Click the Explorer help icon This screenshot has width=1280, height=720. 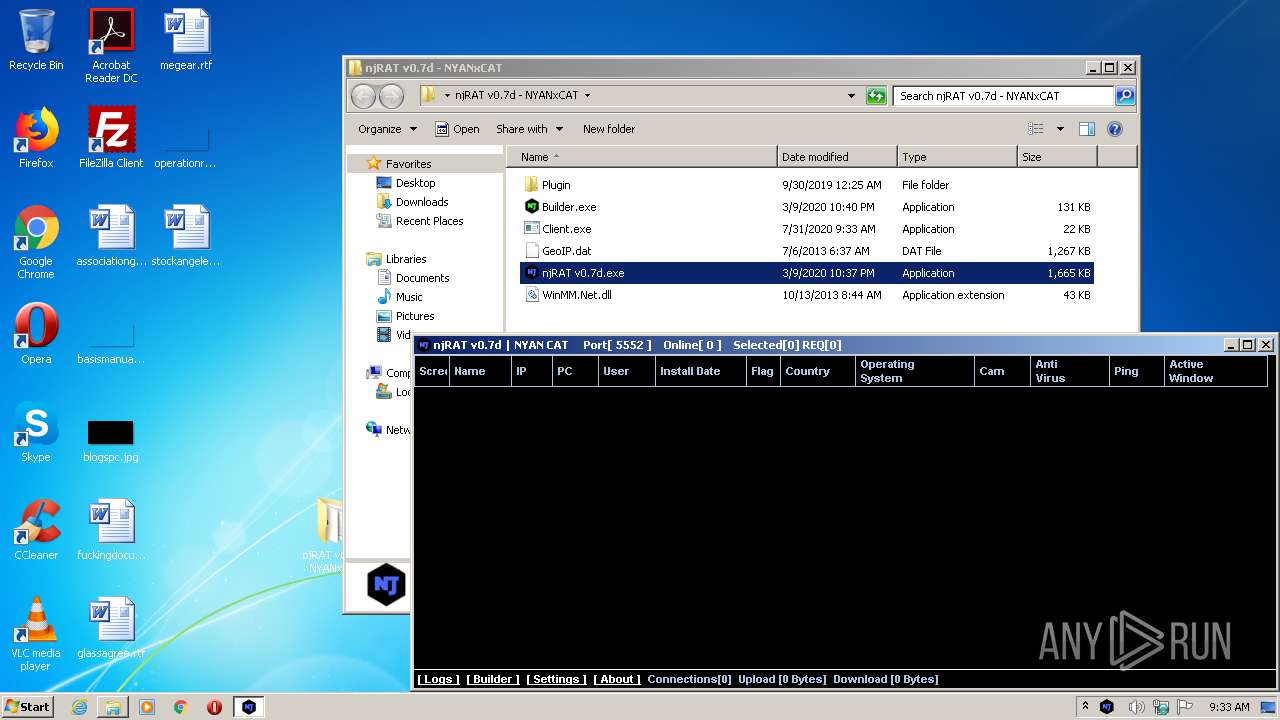point(1115,129)
